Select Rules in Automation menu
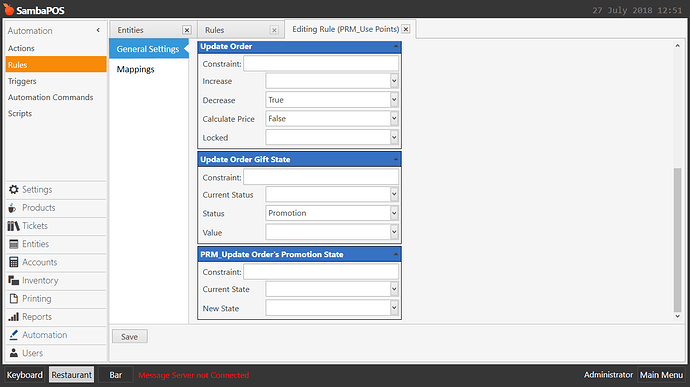 [x=56, y=65]
